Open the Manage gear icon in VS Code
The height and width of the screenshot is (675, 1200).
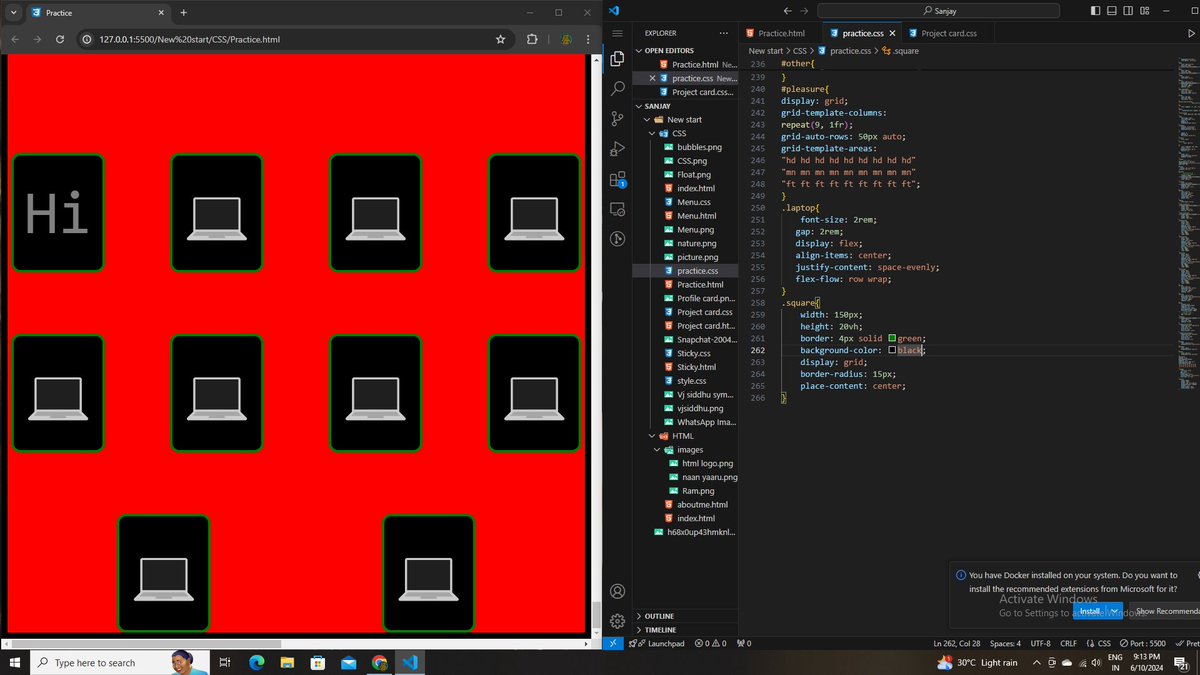tap(617, 620)
